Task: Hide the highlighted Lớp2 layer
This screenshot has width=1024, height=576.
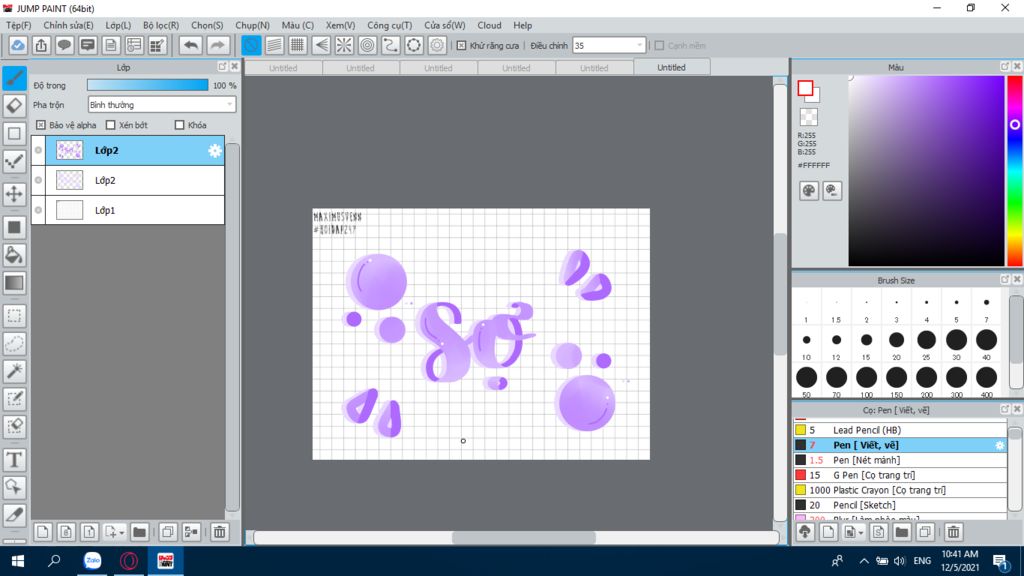Action: click(39, 150)
